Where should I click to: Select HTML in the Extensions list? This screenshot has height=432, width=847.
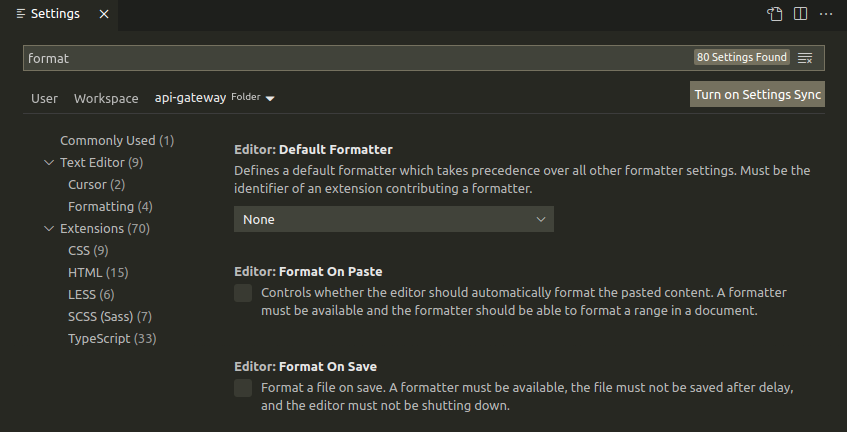coord(98,272)
